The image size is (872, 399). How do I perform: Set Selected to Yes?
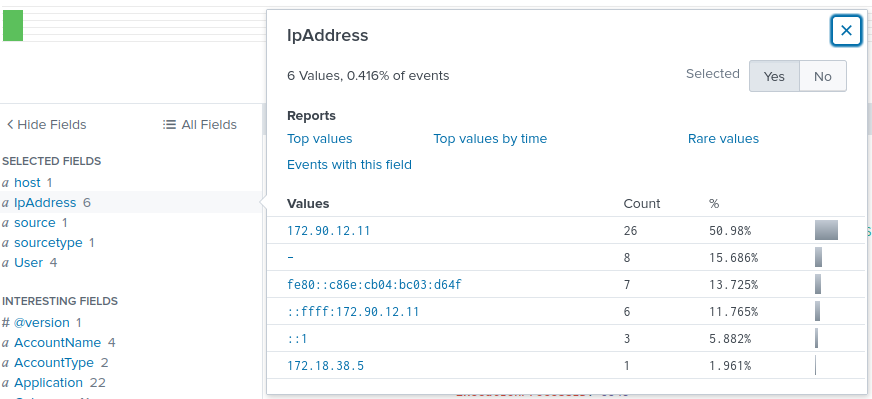point(774,76)
